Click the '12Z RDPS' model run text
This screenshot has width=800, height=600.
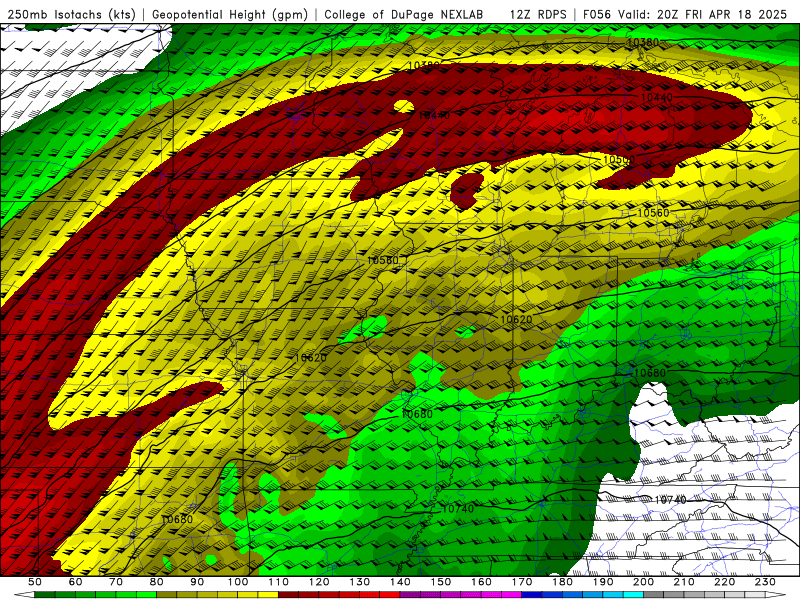538,14
